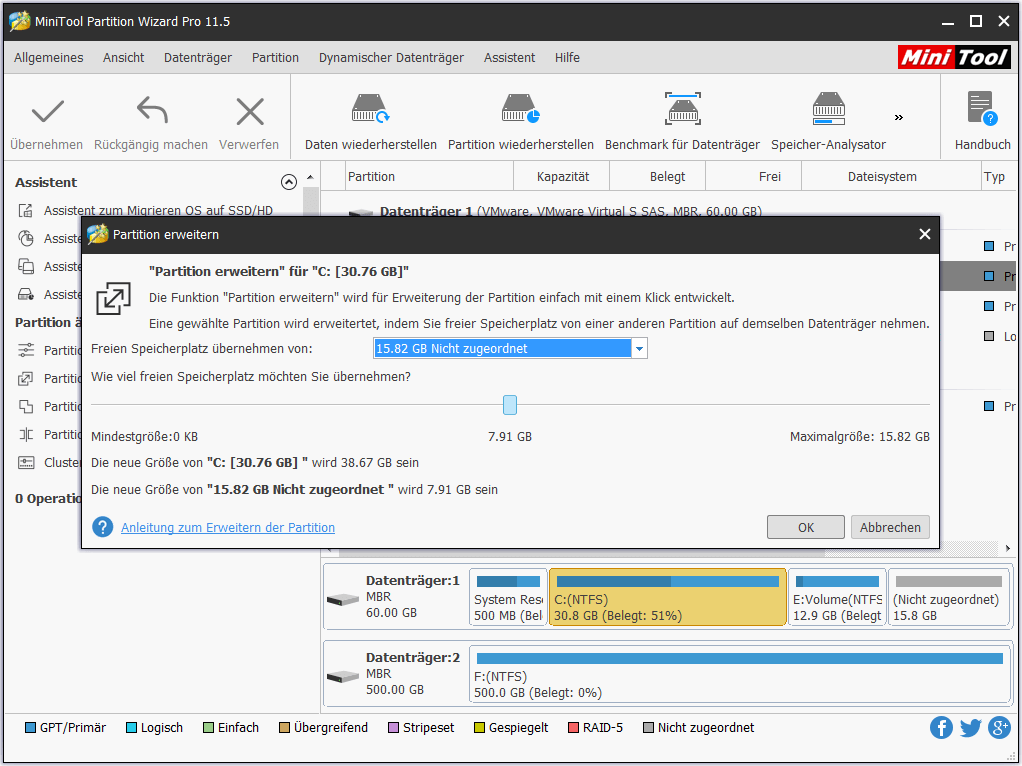Click the Stripeset legend swatch
Image resolution: width=1022 pixels, height=766 pixels.
pyautogui.click(x=393, y=728)
